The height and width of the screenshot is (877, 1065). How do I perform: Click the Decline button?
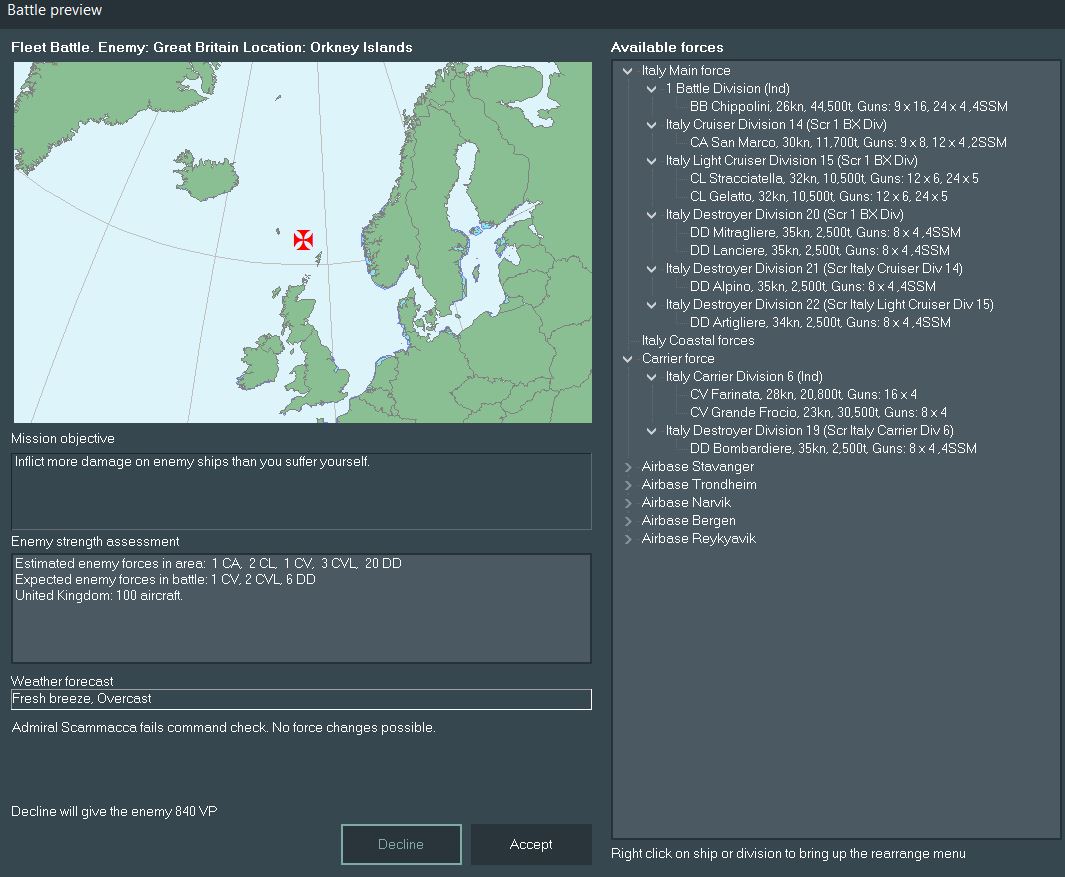(x=401, y=844)
